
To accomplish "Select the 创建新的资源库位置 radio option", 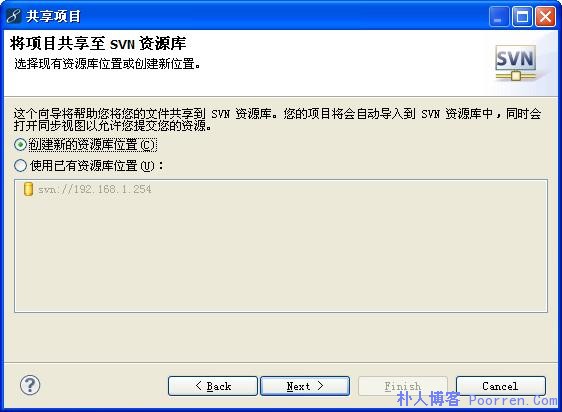I will [x=20, y=145].
